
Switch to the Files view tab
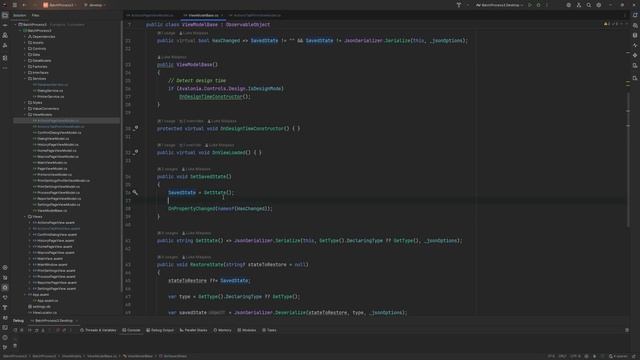pos(36,15)
